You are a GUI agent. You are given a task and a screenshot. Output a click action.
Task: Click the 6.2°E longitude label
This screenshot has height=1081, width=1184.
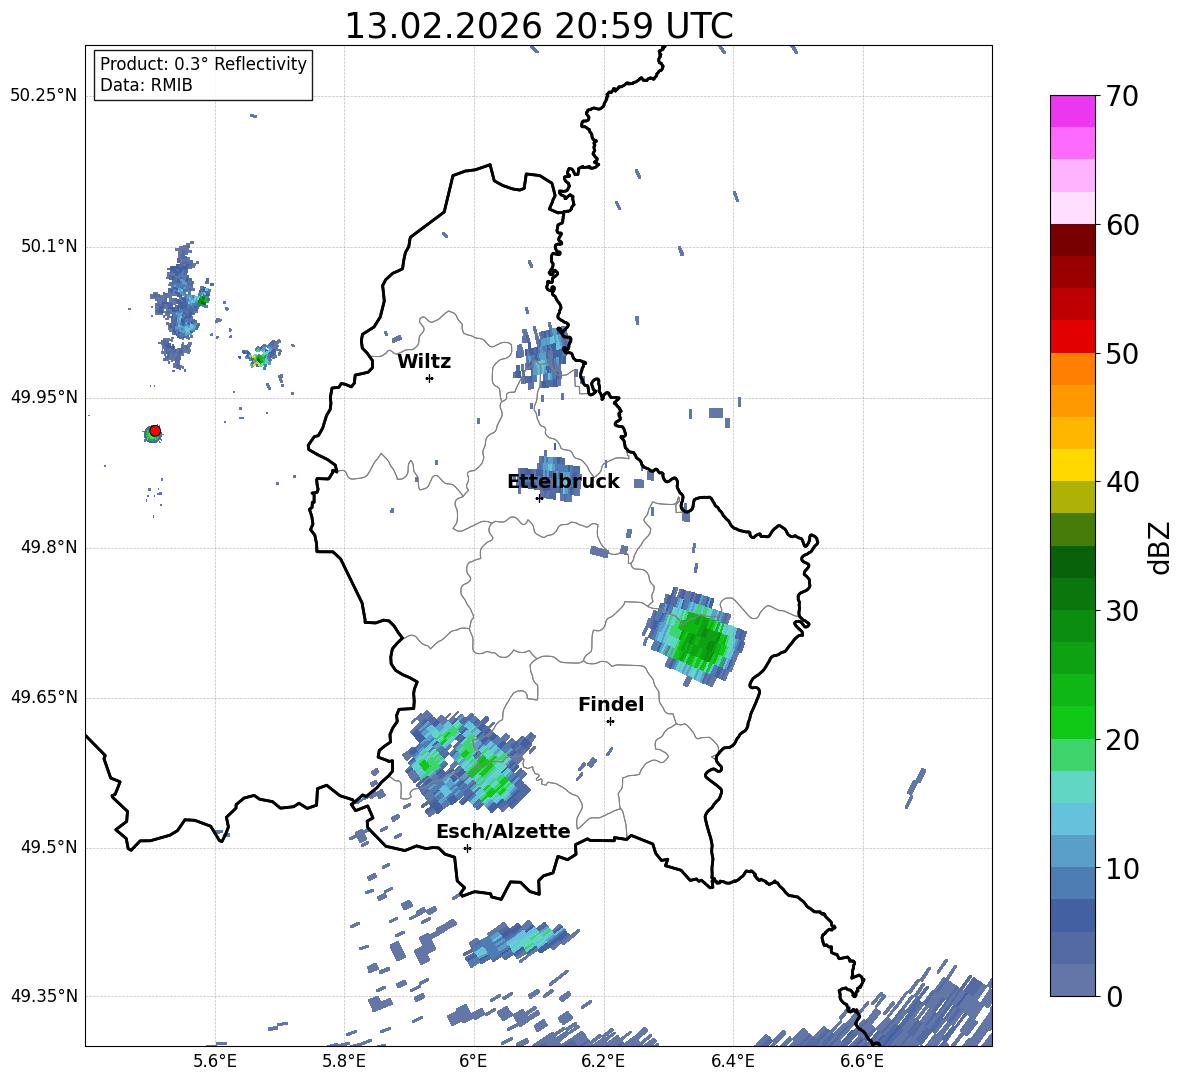coord(603,1062)
